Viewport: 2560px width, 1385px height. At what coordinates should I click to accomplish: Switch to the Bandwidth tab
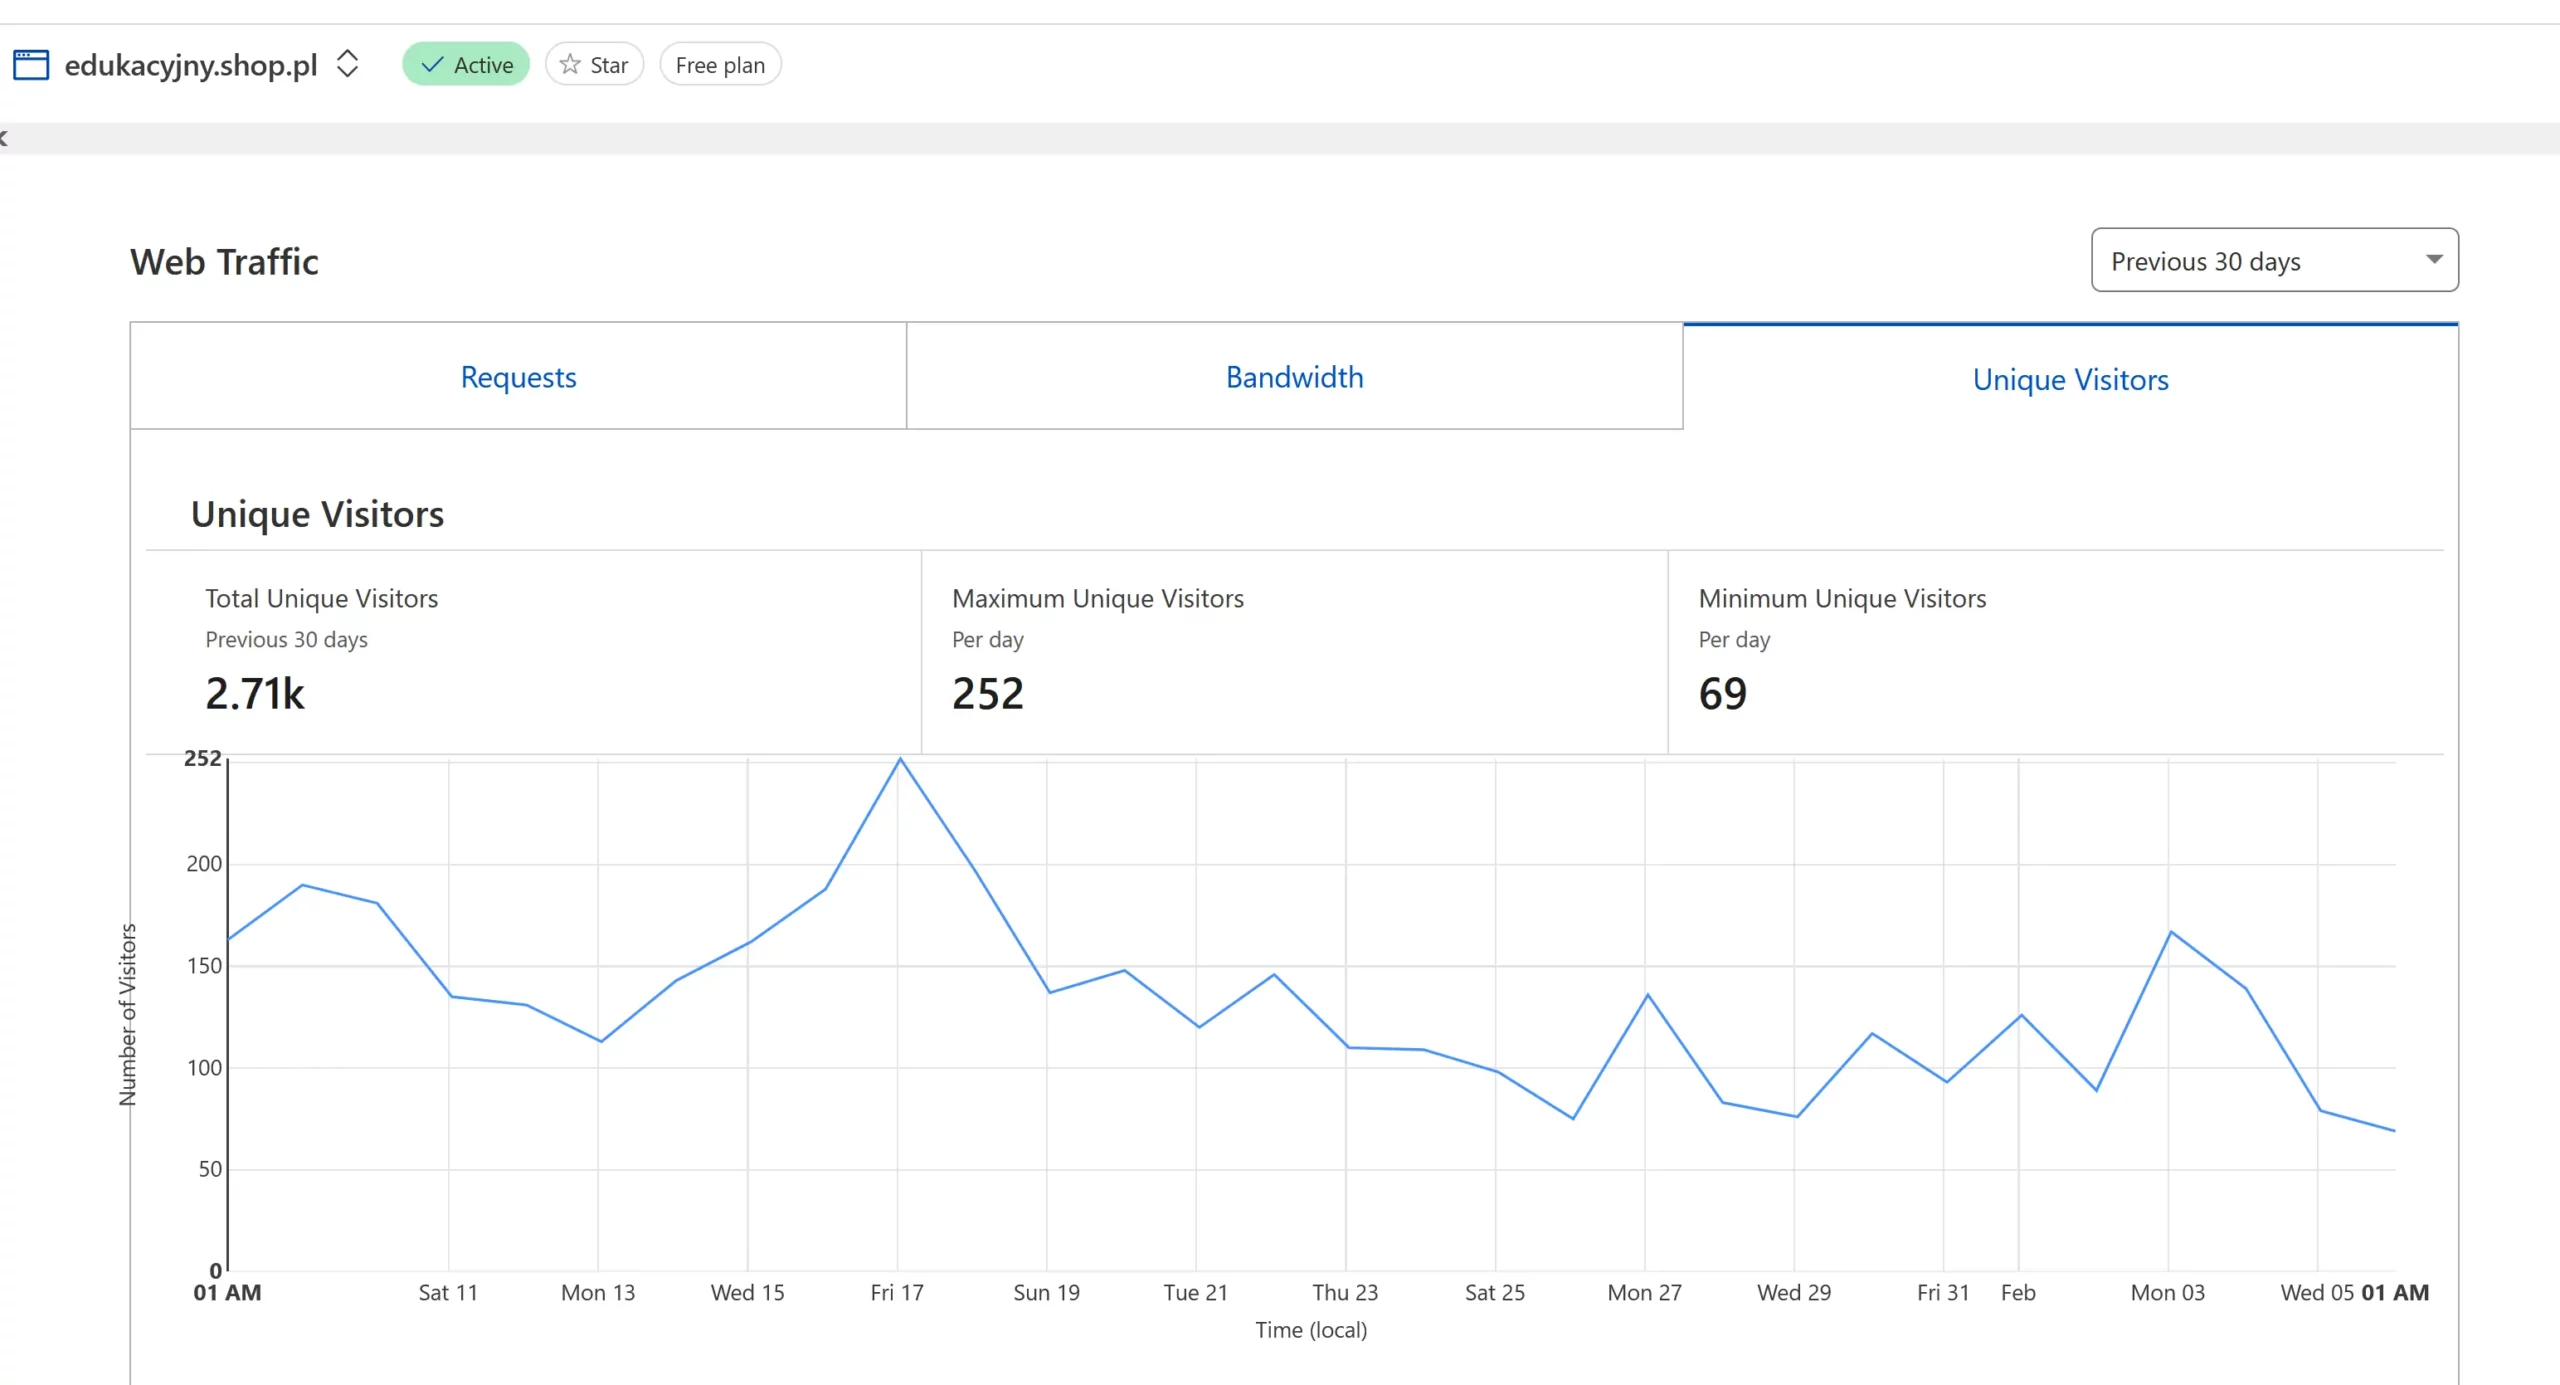click(1294, 377)
